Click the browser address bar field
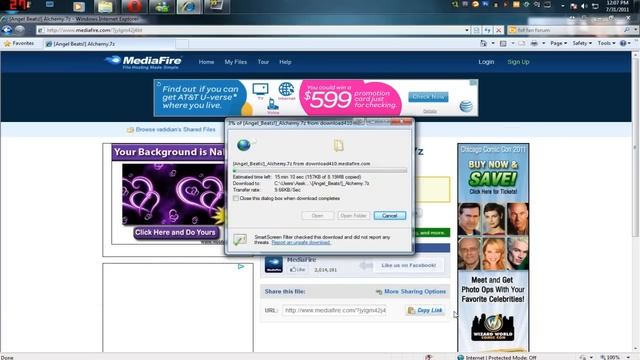This screenshot has height=360, width=640. pyautogui.click(x=253, y=30)
